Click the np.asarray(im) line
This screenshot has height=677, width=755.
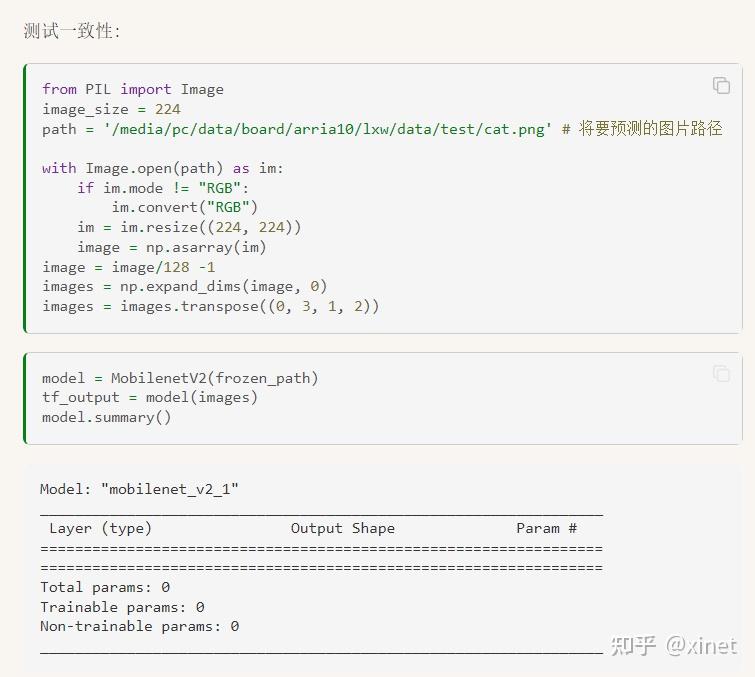point(172,247)
